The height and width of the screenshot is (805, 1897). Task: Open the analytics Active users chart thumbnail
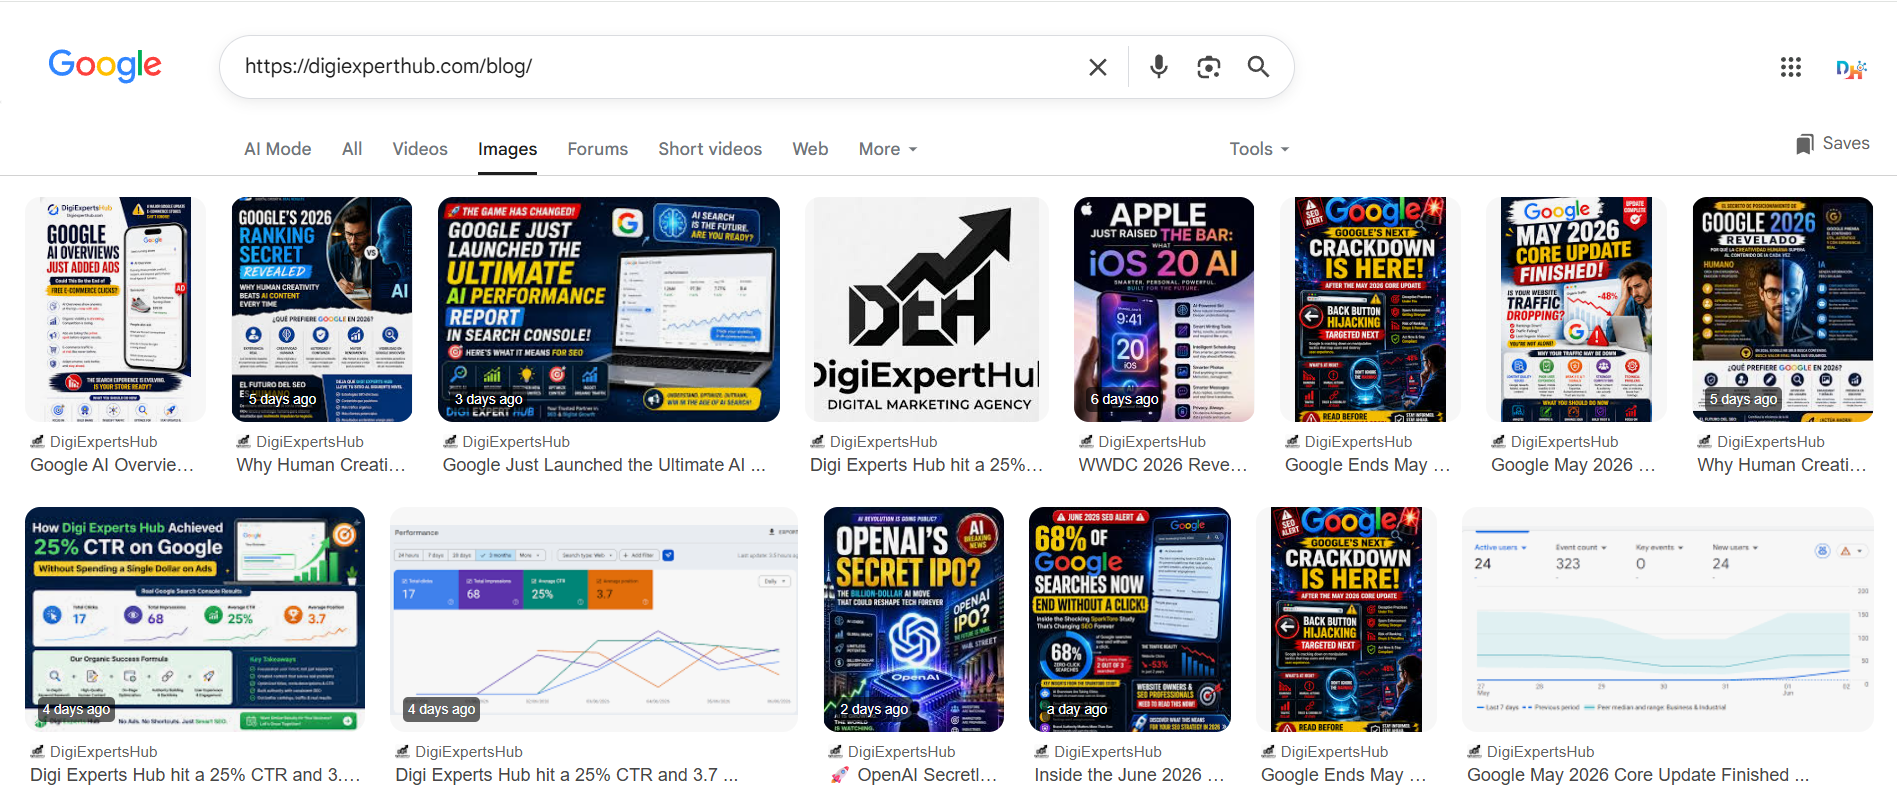[x=1668, y=619]
